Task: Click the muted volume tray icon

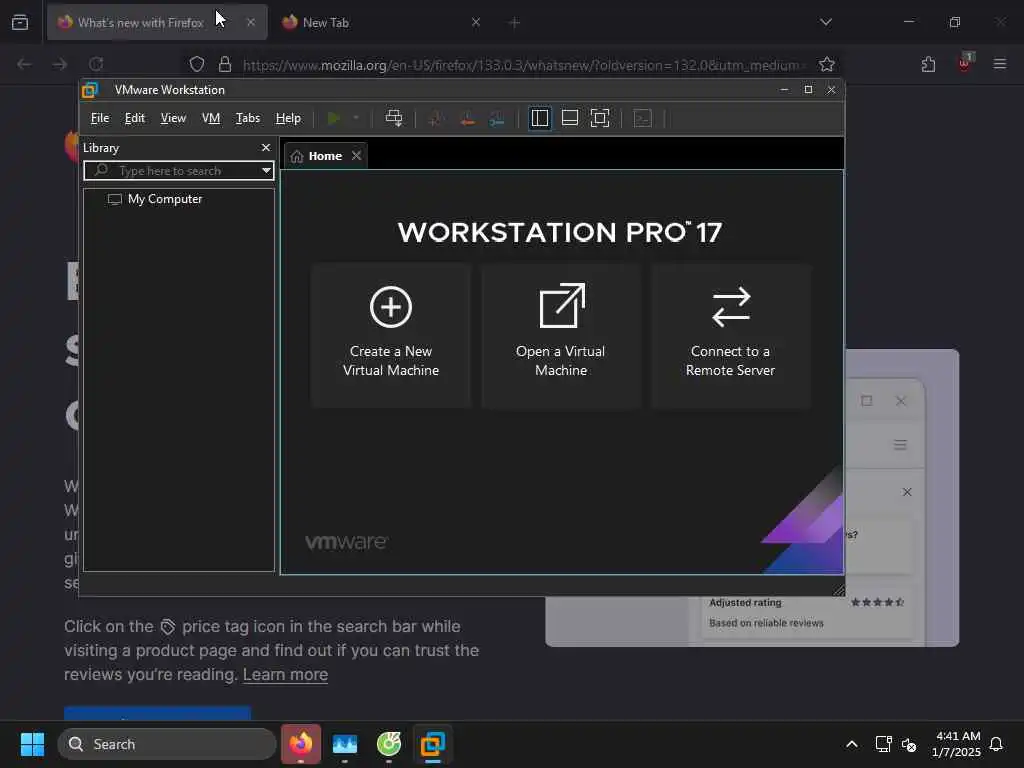Action: click(x=909, y=744)
